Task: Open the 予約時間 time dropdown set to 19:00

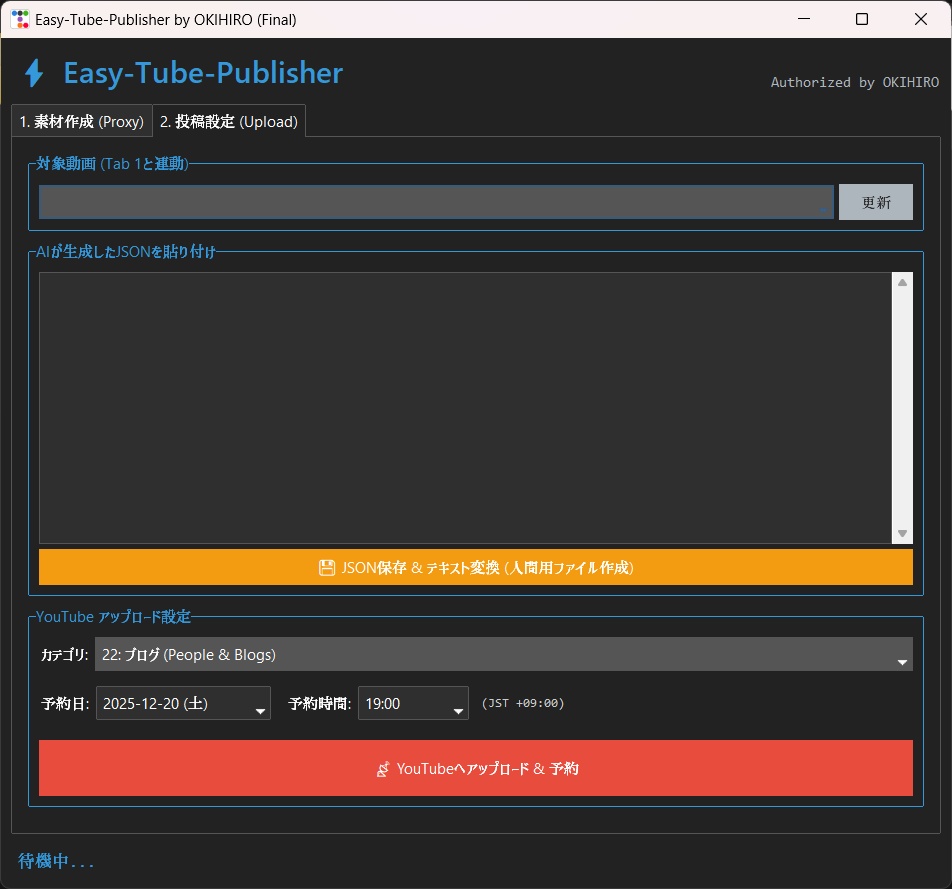Action: 453,703
